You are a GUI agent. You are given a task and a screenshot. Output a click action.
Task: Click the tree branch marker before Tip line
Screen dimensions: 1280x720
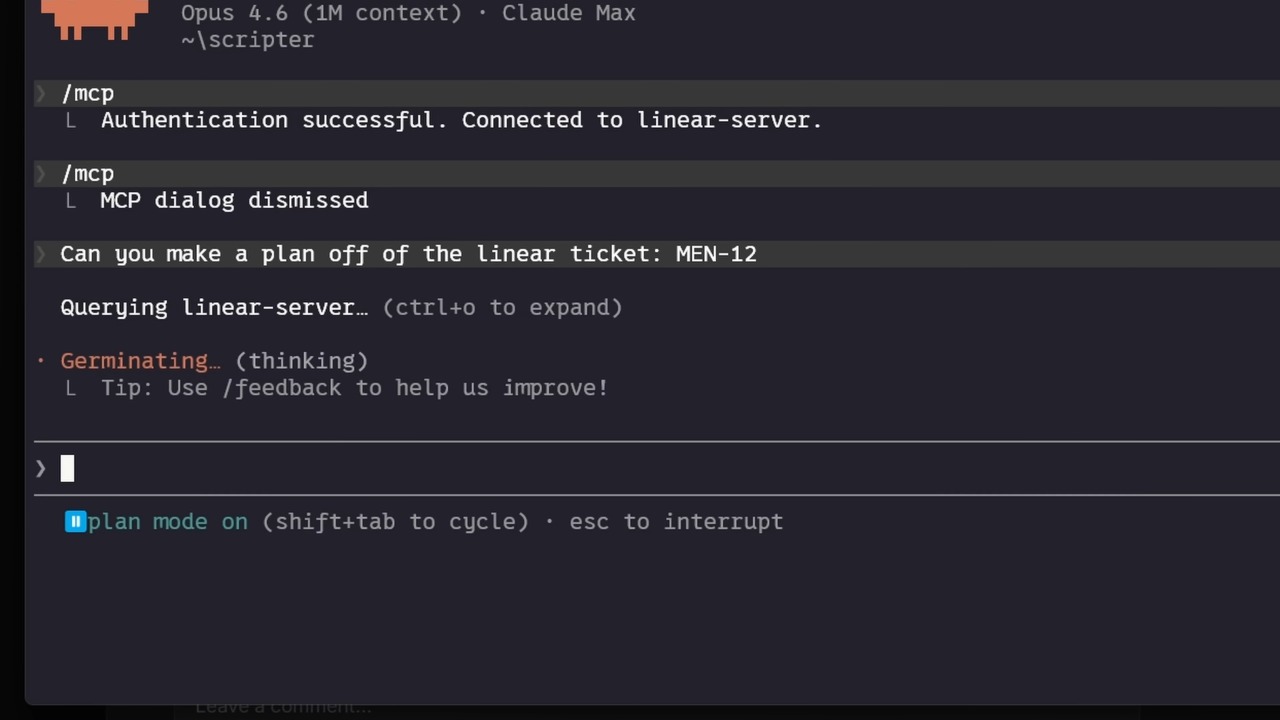(70, 387)
